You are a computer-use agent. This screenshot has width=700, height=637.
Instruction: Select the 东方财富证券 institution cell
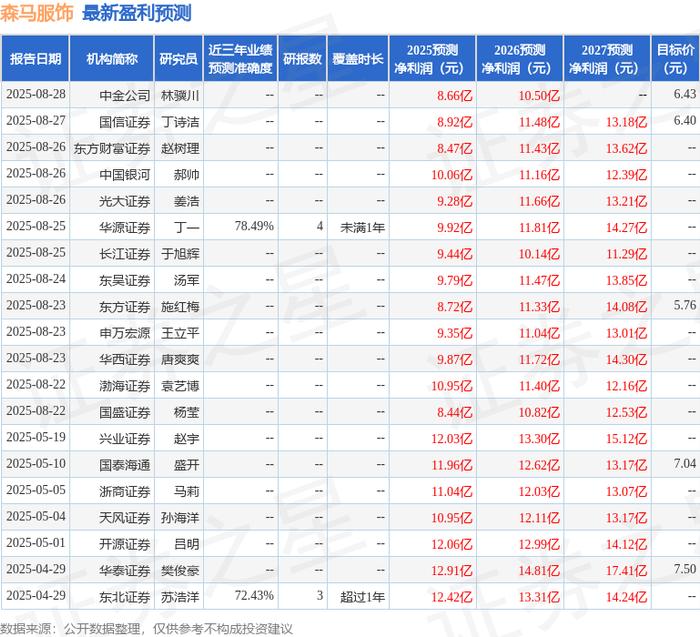coord(112,148)
